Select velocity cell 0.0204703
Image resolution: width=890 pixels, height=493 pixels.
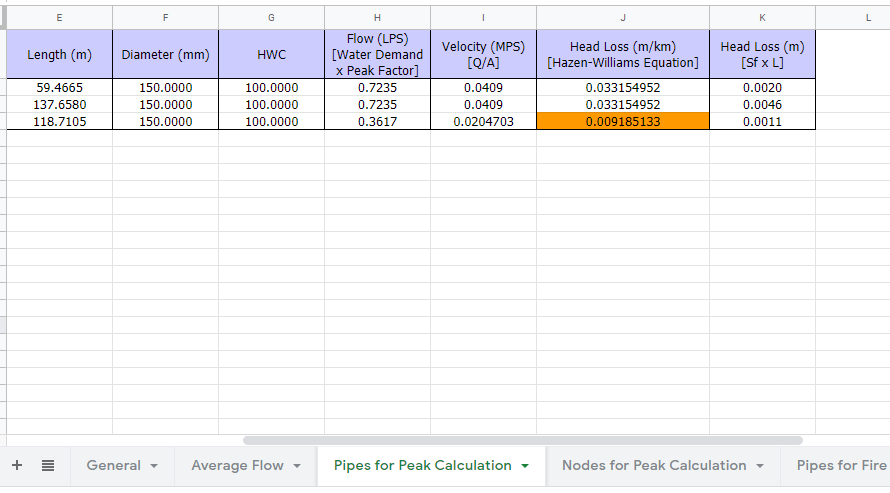pyautogui.click(x=484, y=121)
